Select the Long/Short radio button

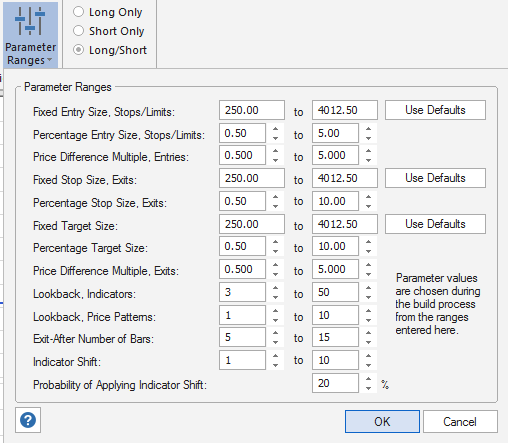[x=78, y=50]
